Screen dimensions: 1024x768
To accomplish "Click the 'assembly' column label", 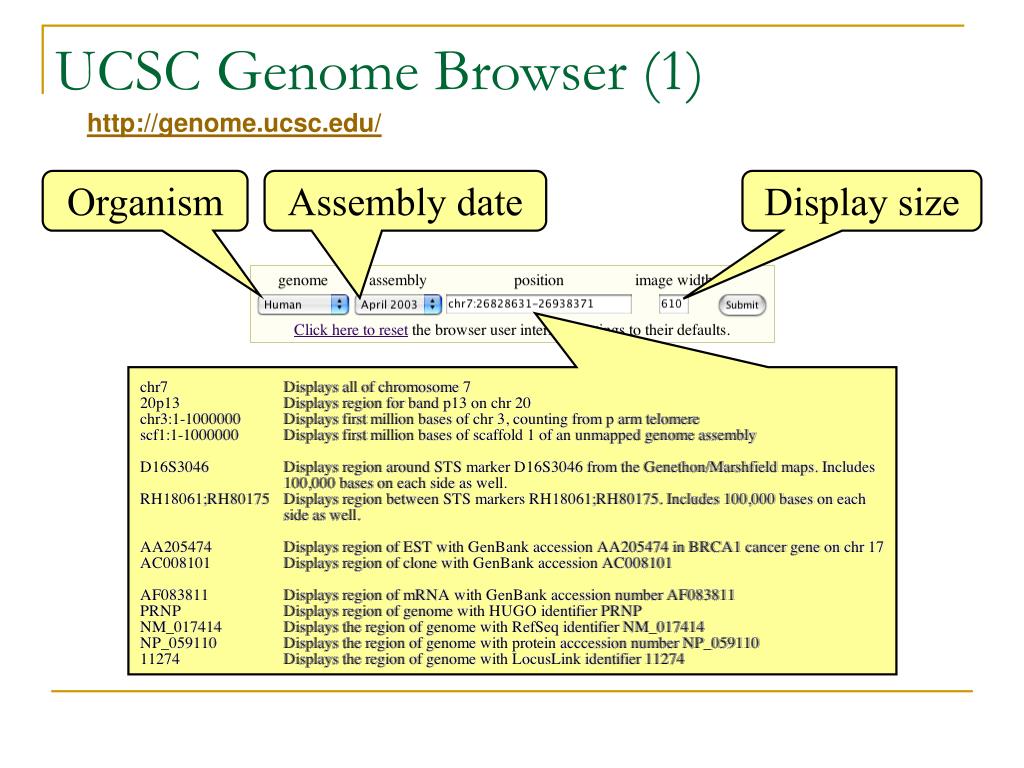I will tap(398, 280).
